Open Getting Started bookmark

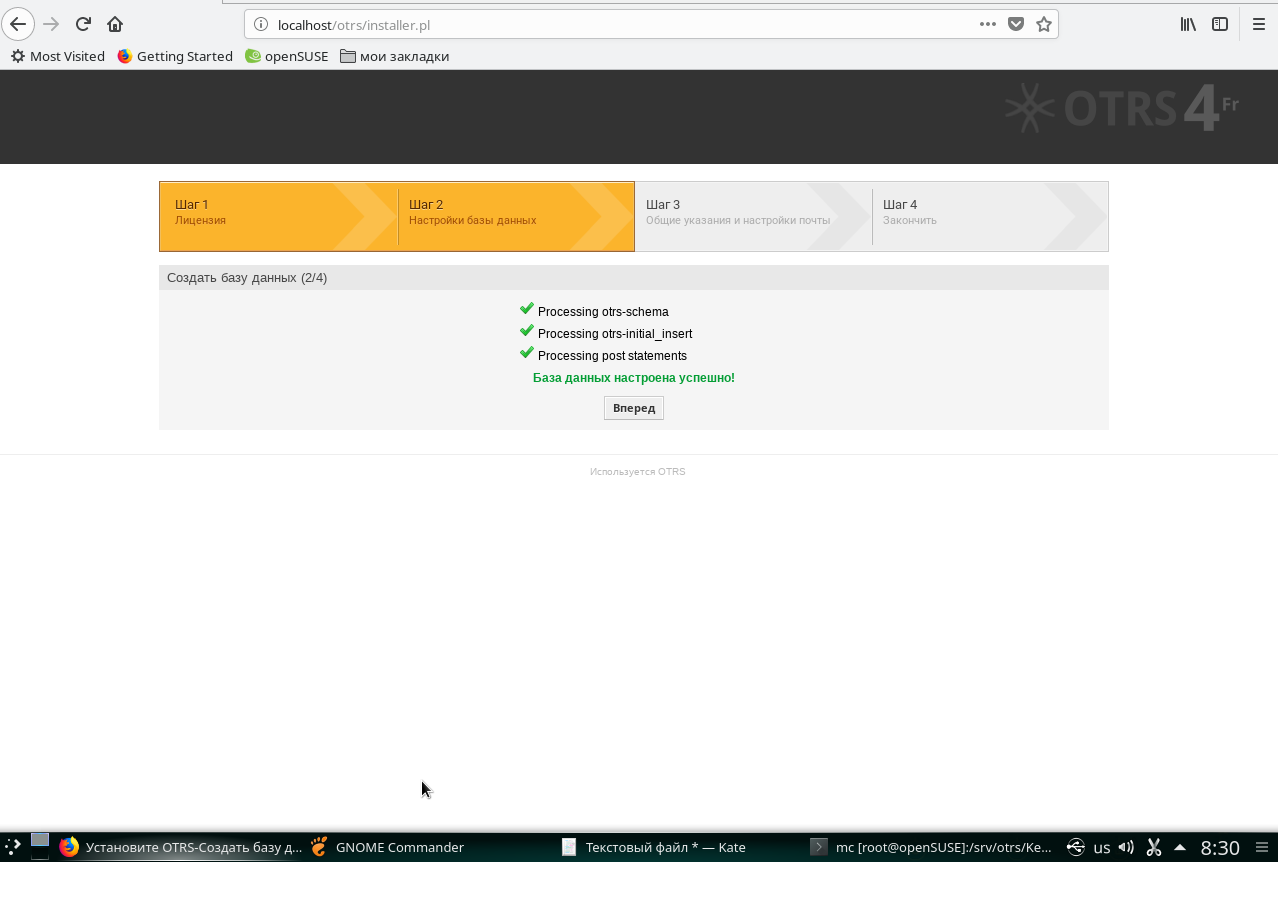175,56
